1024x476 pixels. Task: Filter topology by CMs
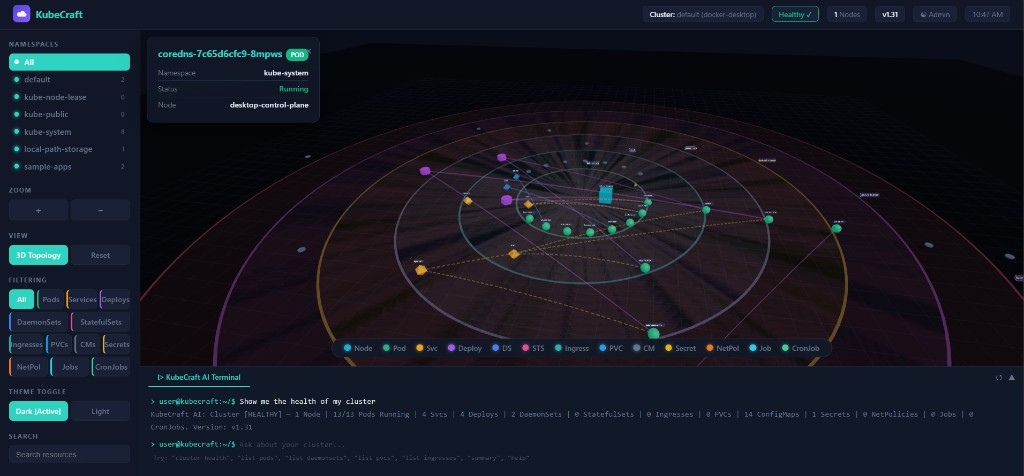pos(87,345)
